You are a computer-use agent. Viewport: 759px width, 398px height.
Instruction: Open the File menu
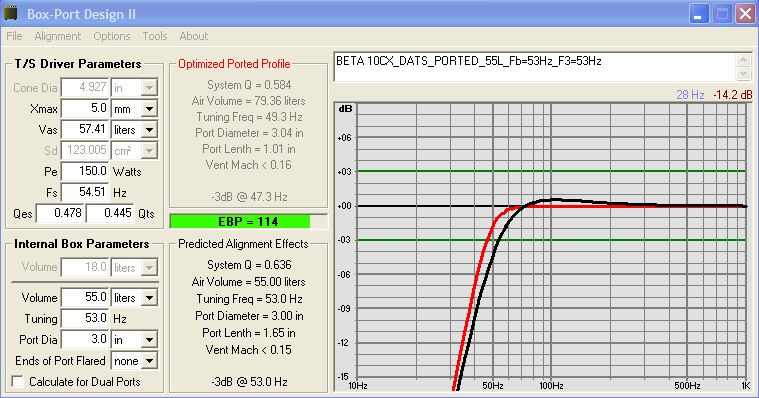pos(14,36)
